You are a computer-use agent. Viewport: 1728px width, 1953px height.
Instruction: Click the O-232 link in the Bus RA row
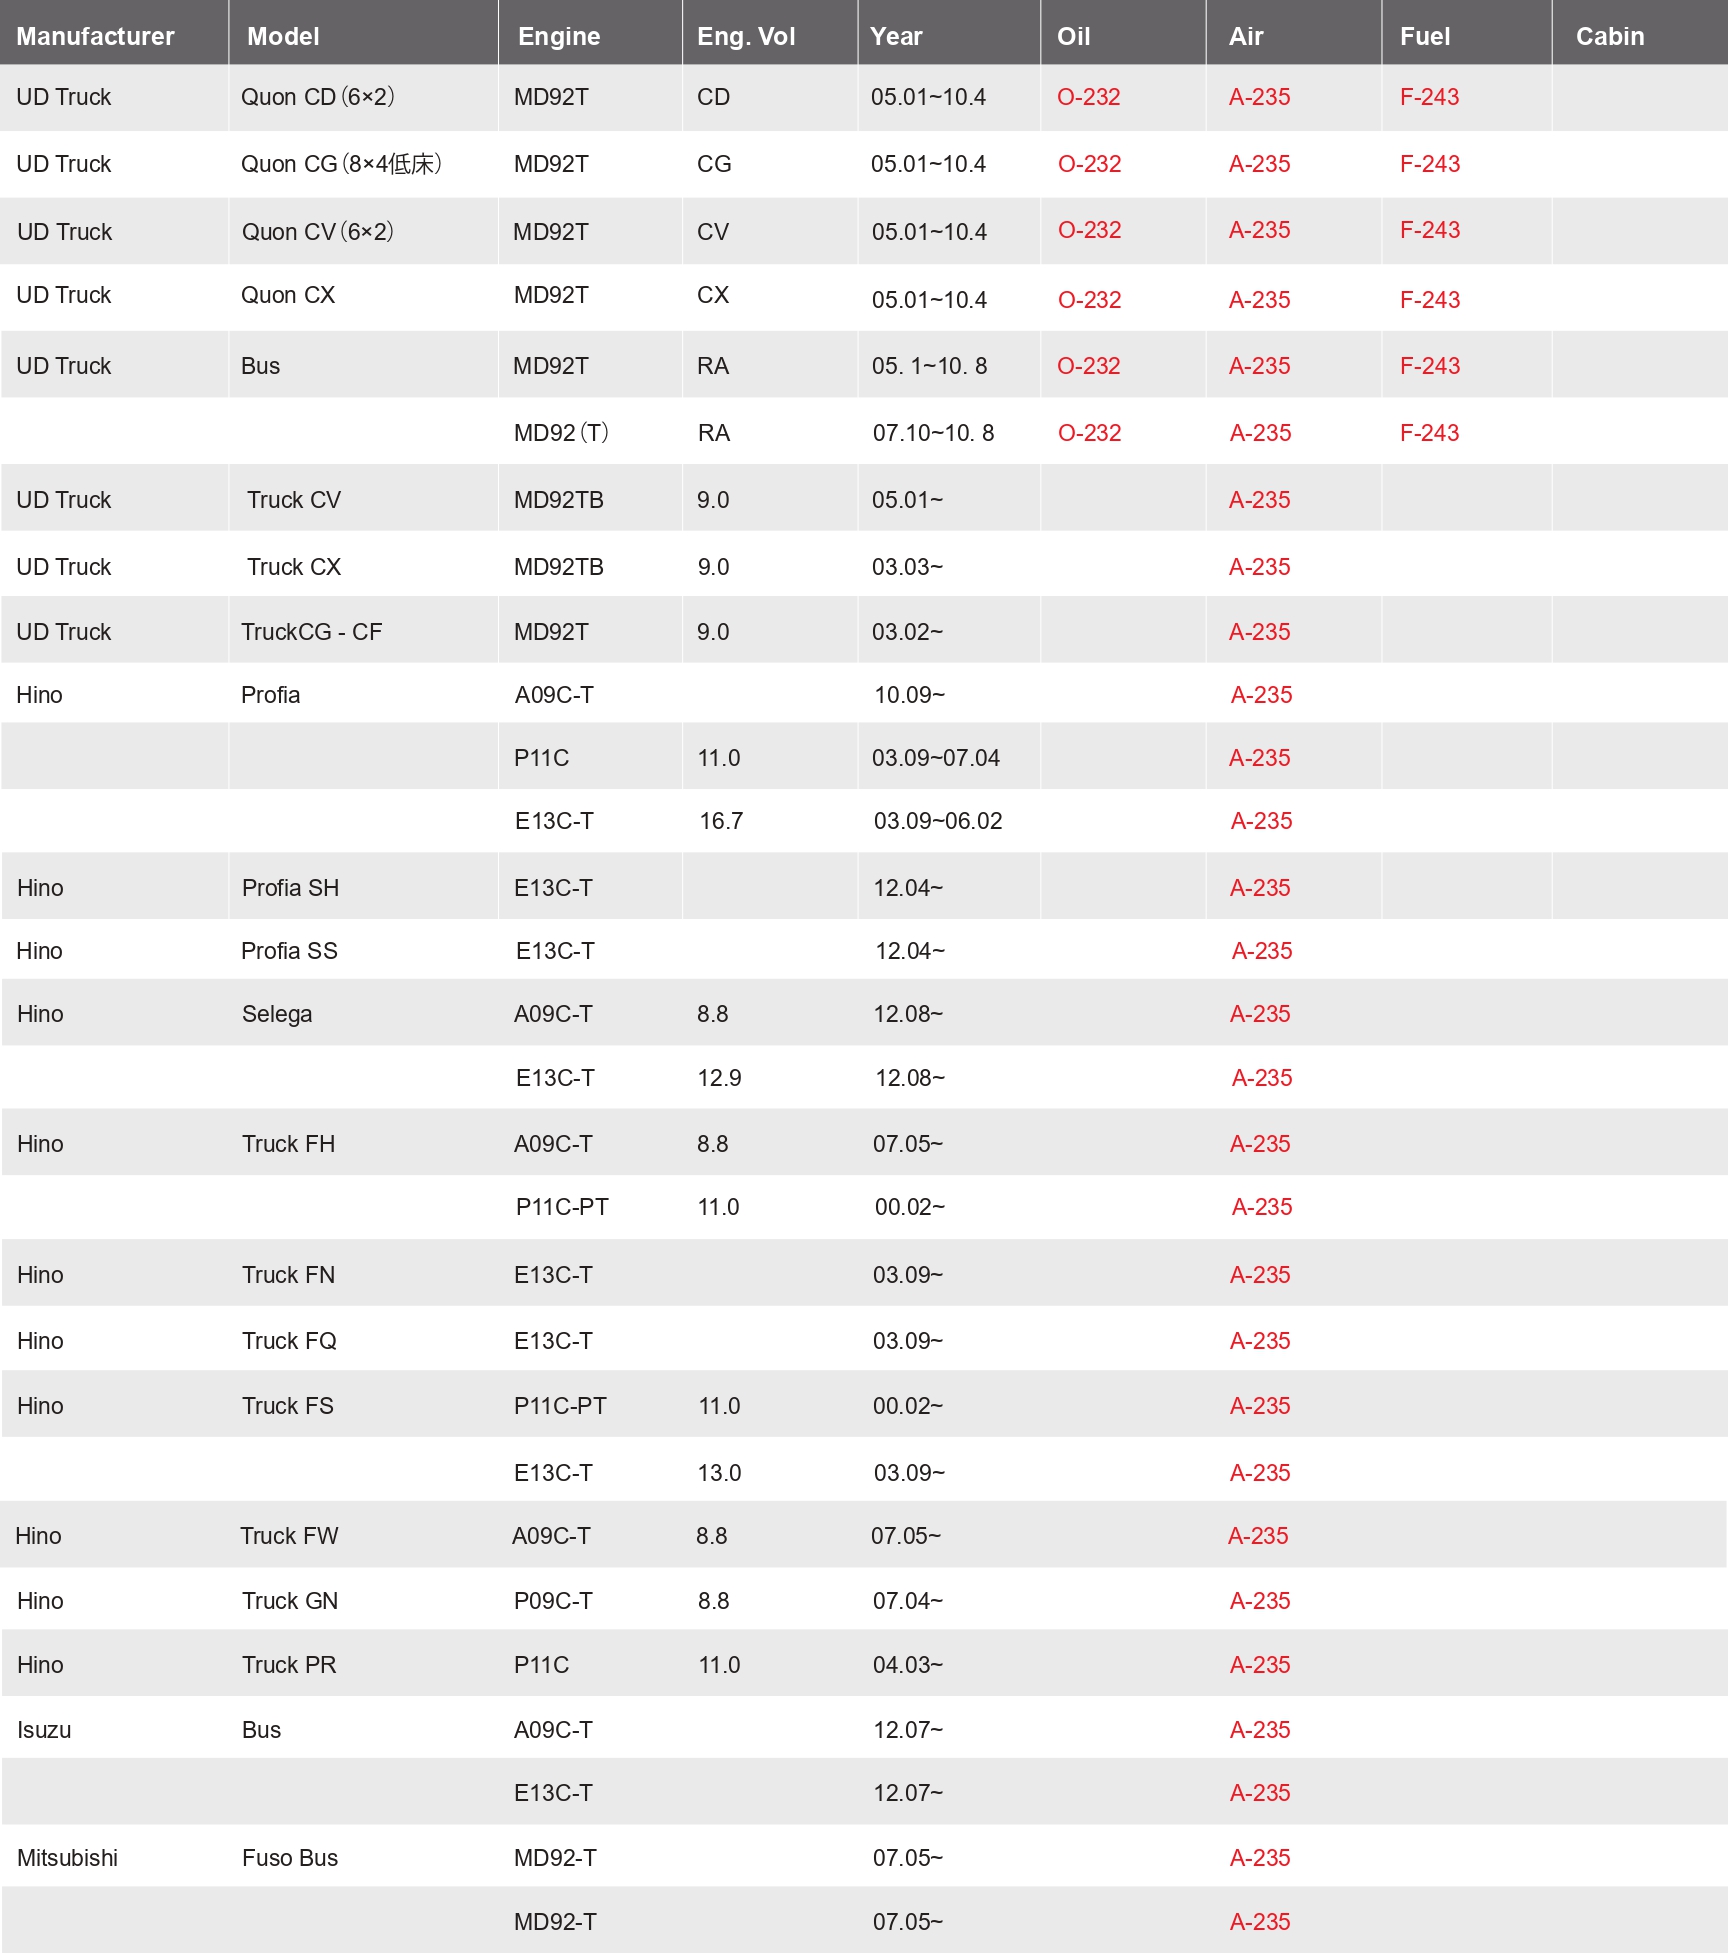click(1088, 366)
